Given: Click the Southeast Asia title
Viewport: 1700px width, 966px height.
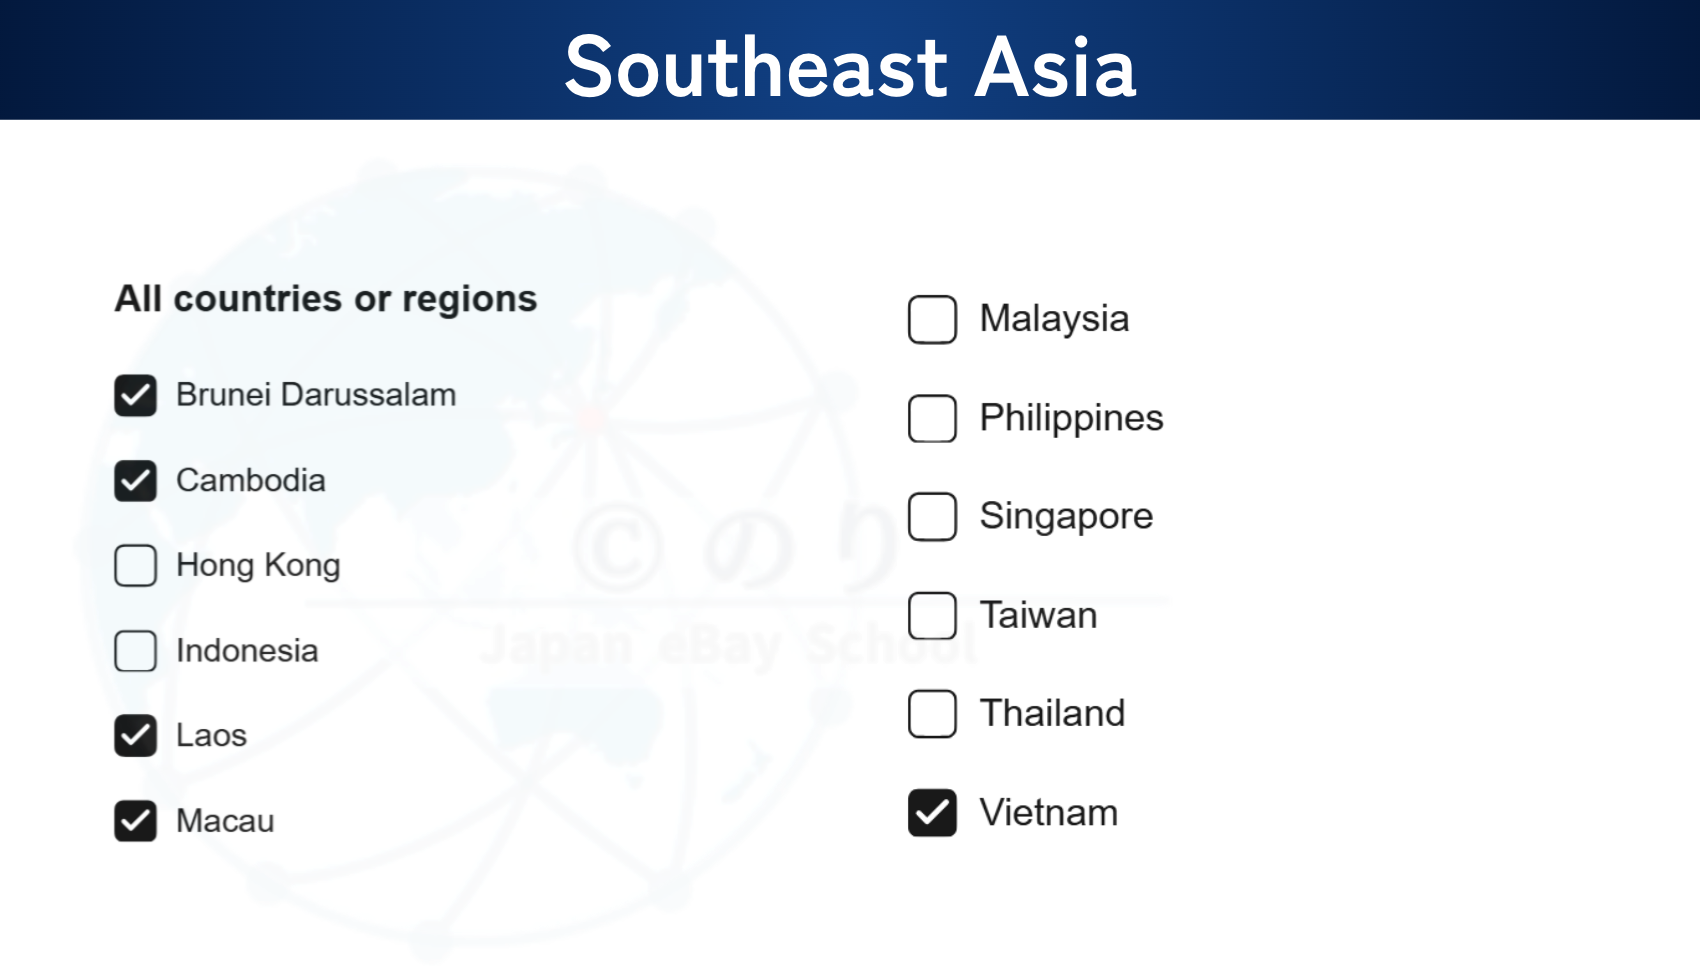Looking at the screenshot, I should pyautogui.click(x=850, y=67).
